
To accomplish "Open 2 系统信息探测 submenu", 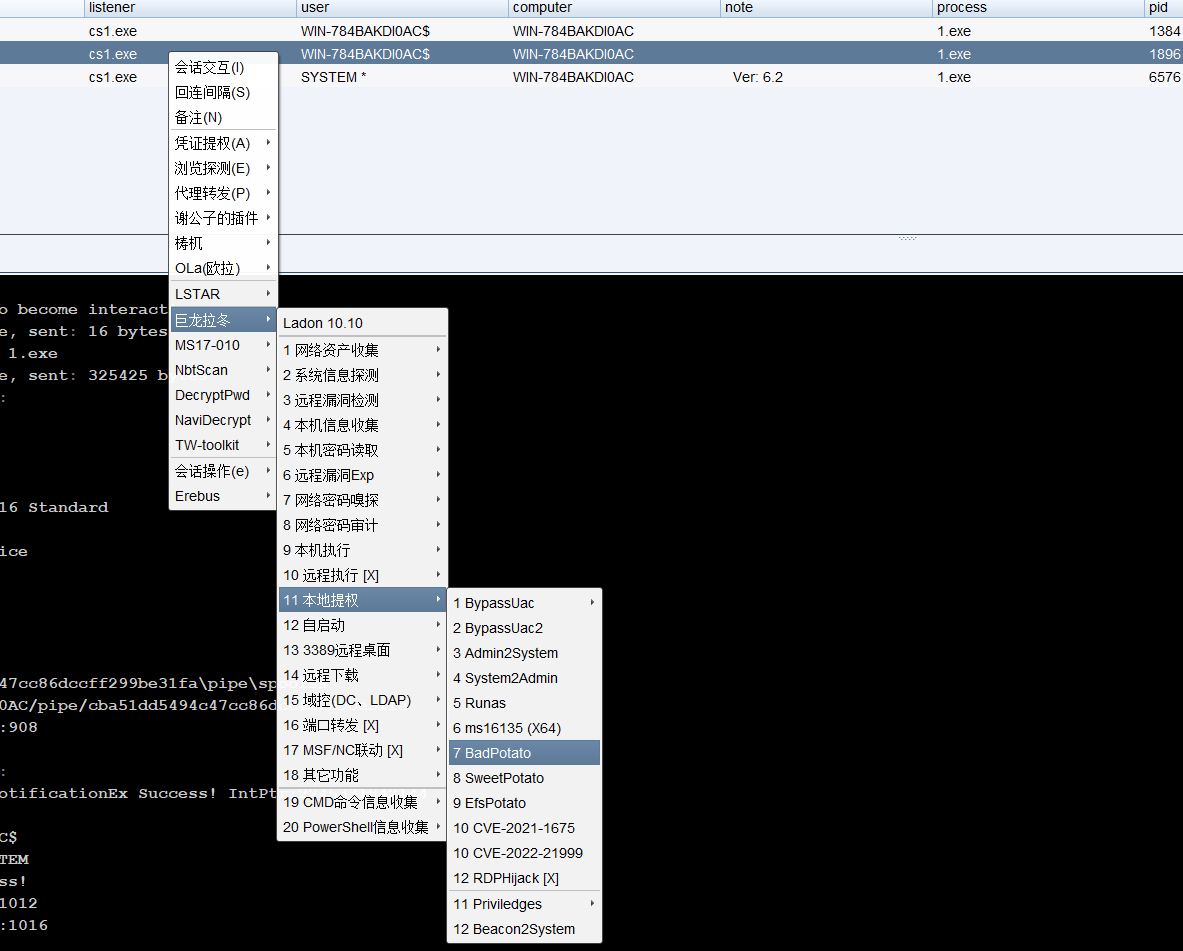I will [362, 374].
